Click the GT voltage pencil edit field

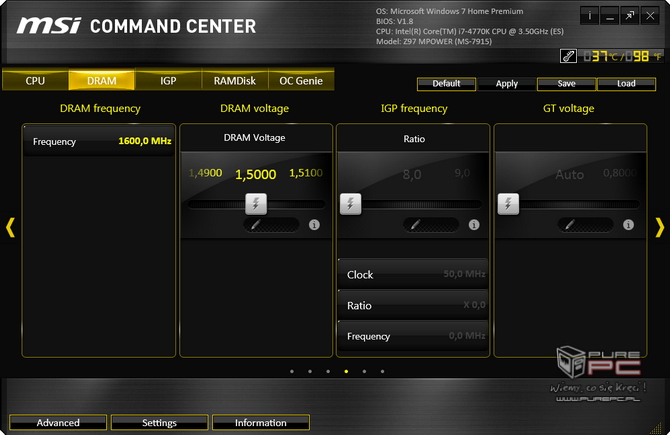[585, 224]
